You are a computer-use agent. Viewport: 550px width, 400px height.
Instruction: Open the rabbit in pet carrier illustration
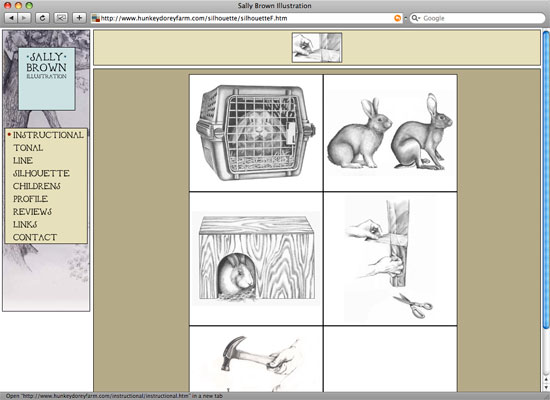point(256,133)
